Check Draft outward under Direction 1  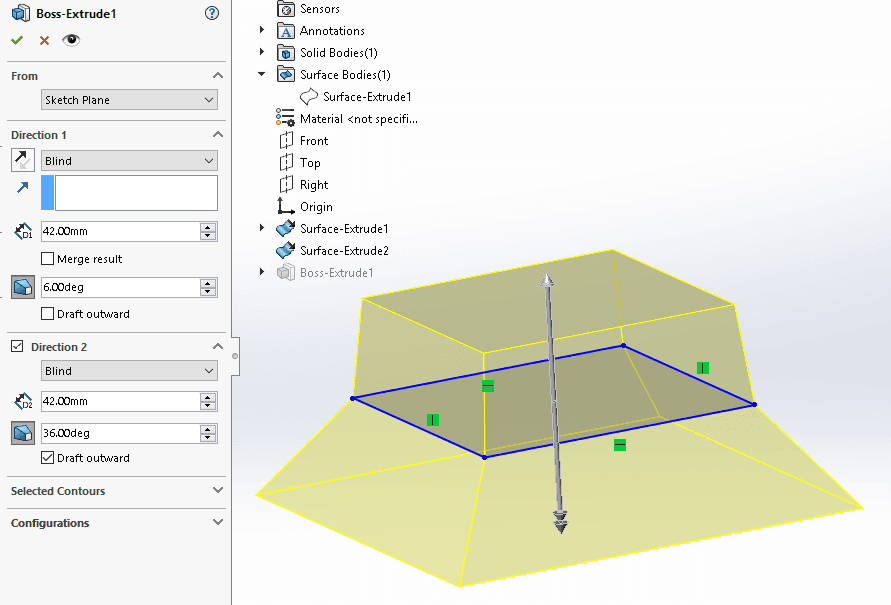48,314
